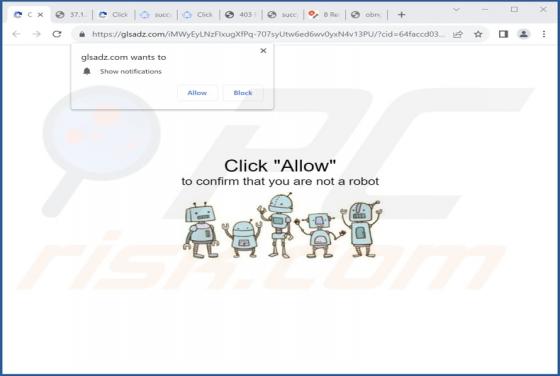Viewport: 560px width, 376px height.
Task: Switch to the '8 Re' tab
Action: click(x=324, y=15)
